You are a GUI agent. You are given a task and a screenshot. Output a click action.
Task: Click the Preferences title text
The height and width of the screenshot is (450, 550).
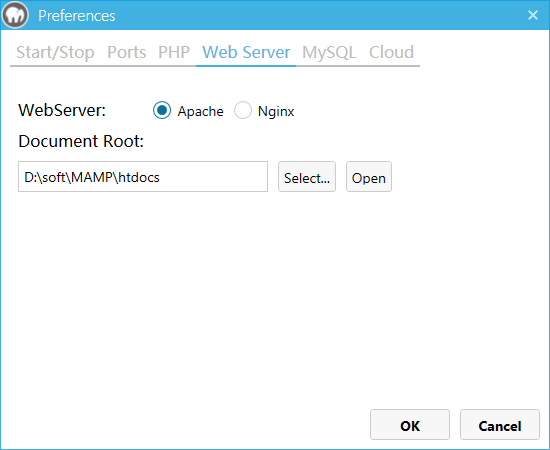tap(76, 16)
